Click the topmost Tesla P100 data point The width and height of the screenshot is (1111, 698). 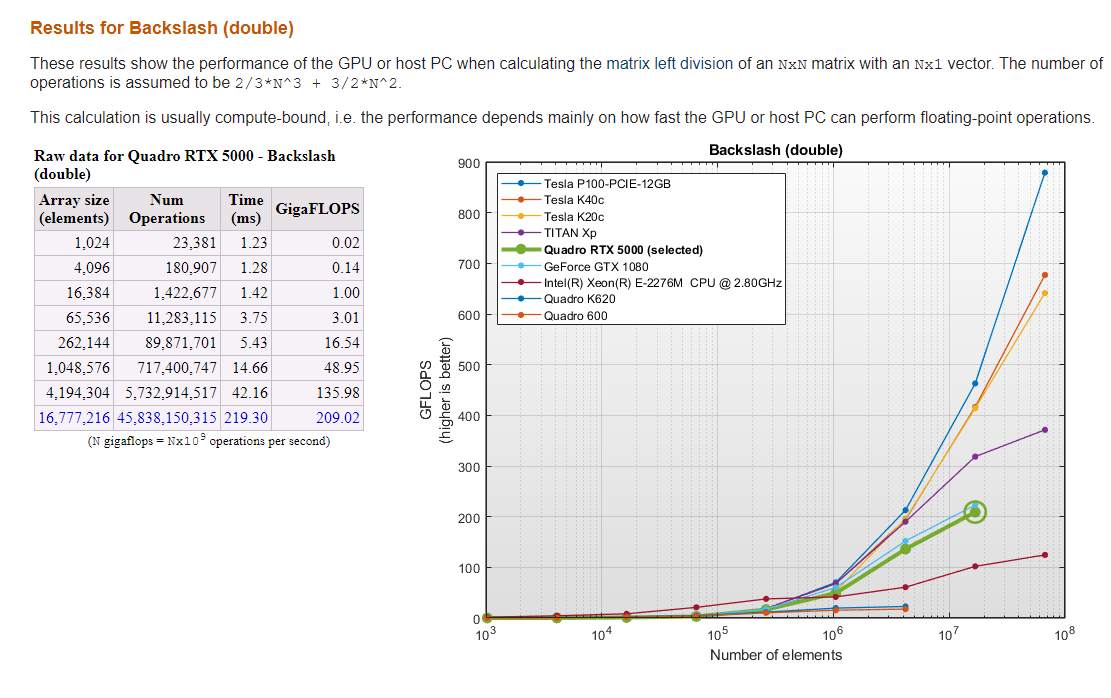pyautogui.click(x=1044, y=172)
